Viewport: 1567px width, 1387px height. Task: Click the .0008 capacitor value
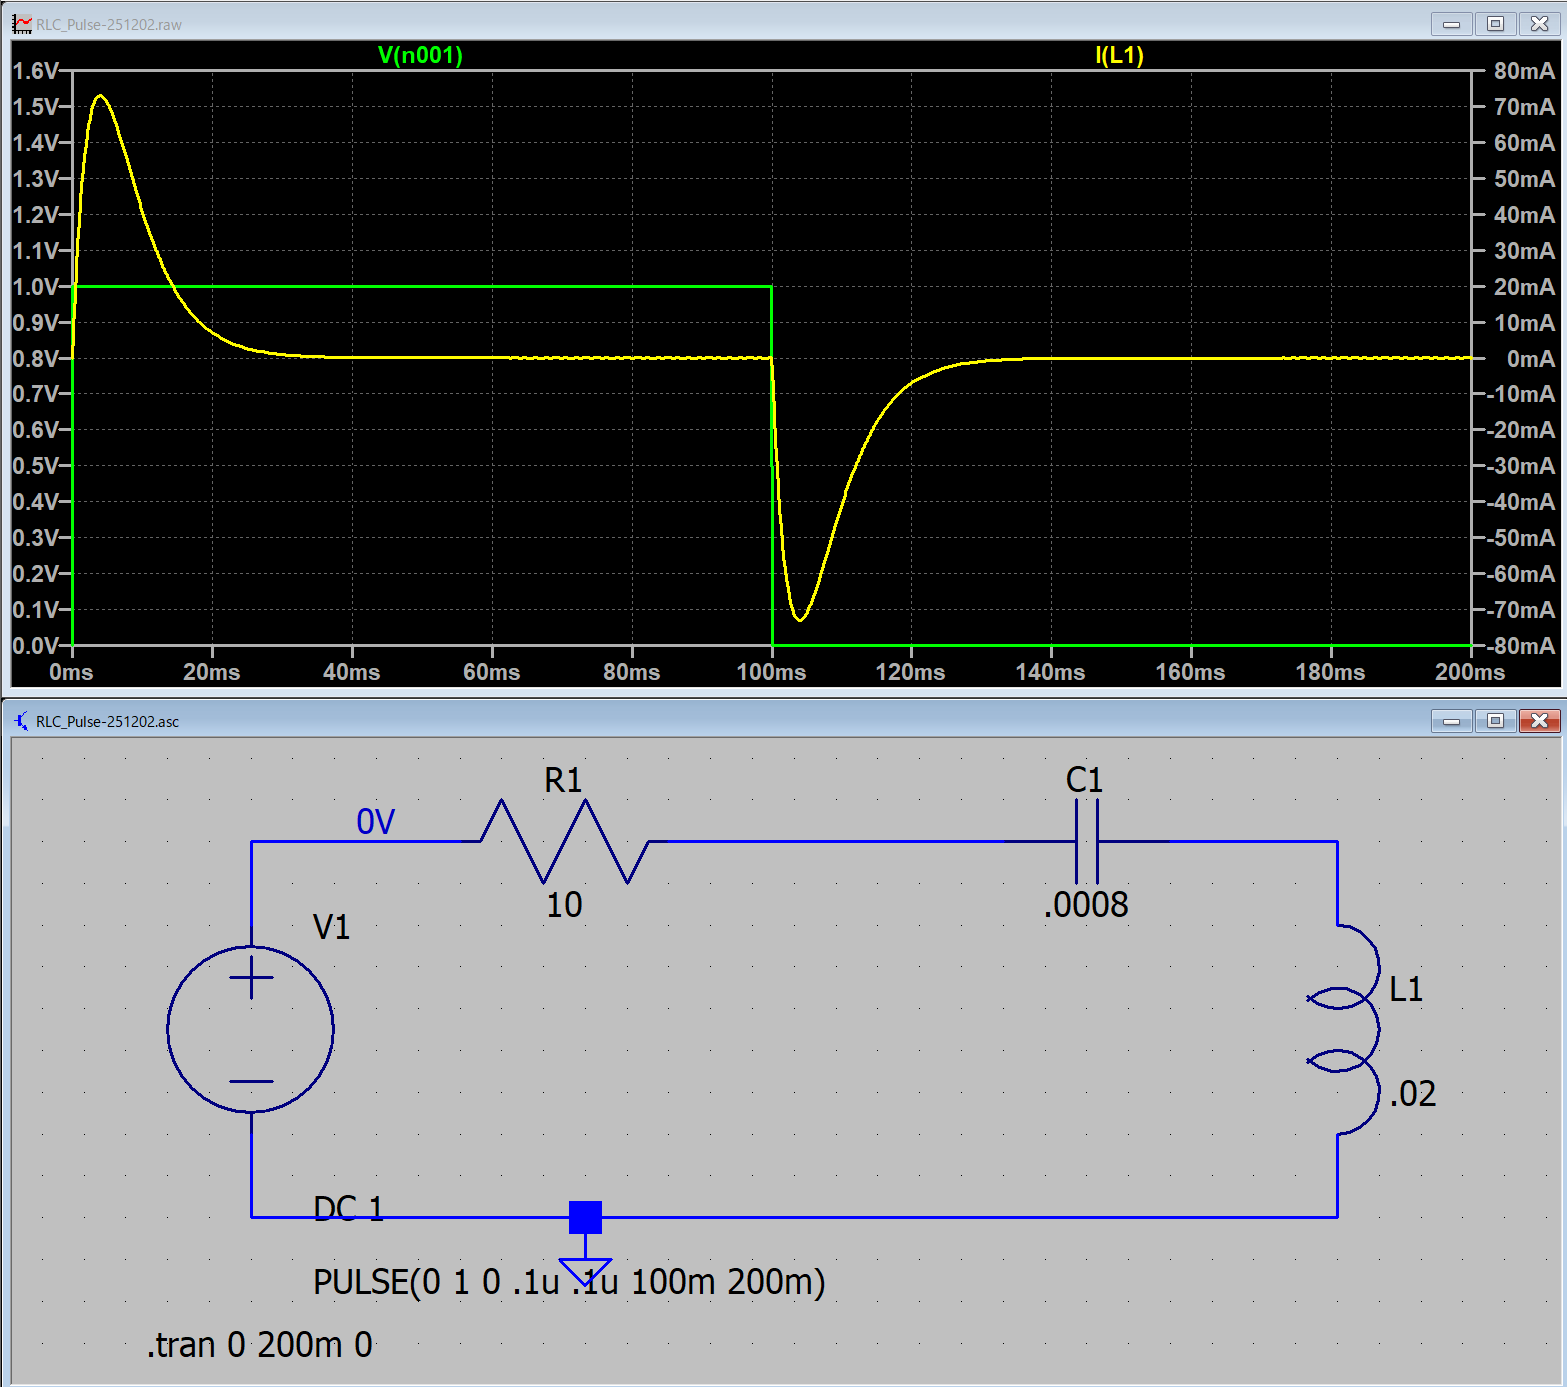(x=1086, y=905)
